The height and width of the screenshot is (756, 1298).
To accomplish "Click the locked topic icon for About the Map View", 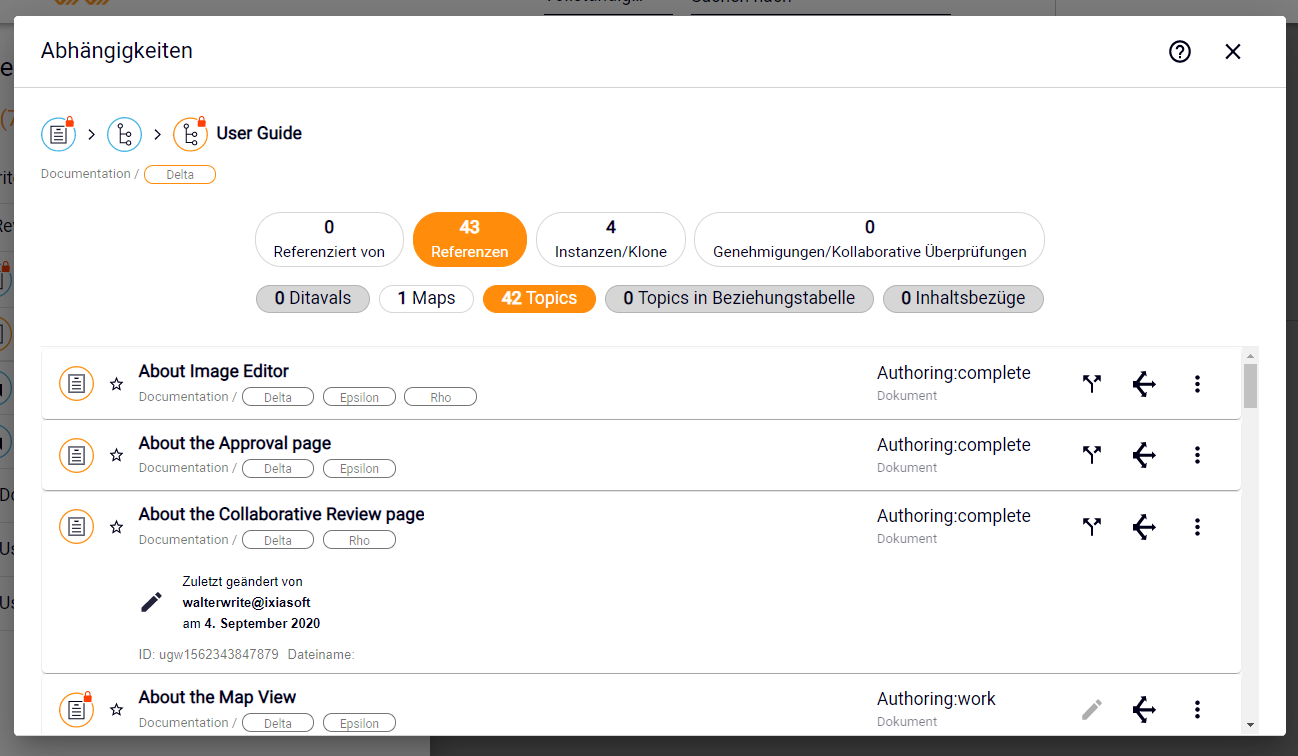I will 77,709.
